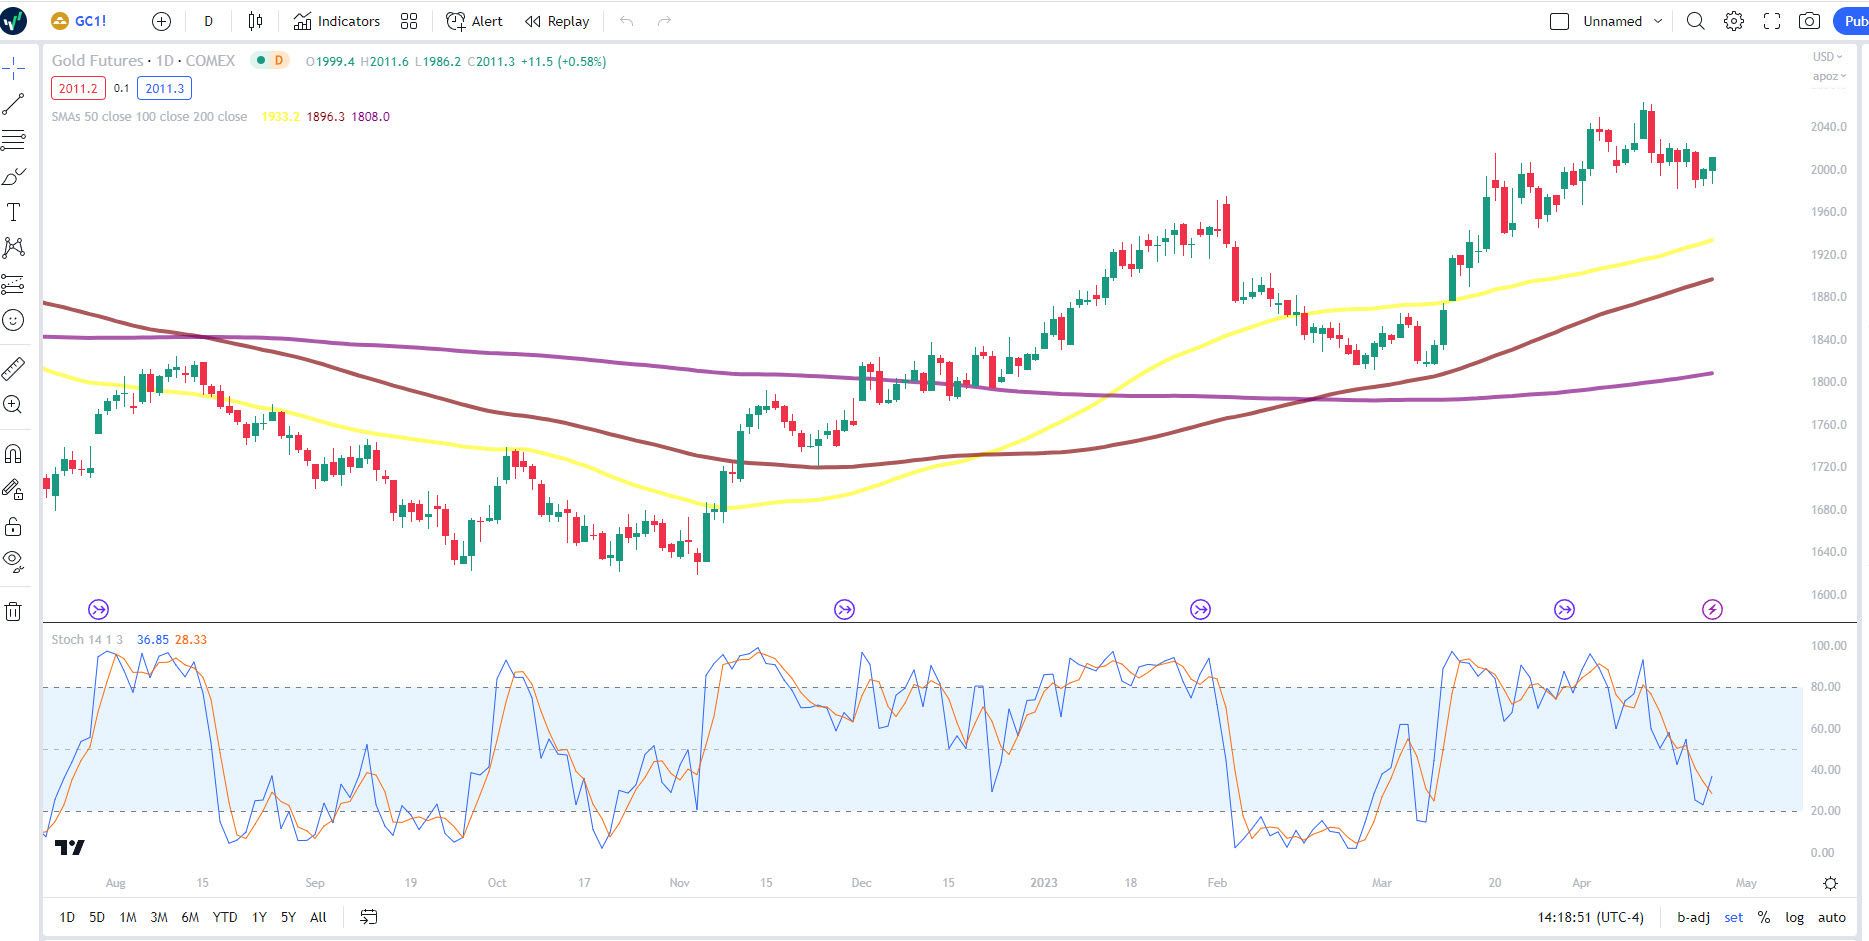
Task: Select the SMAs 50 100 200 indicator legend
Action: [x=150, y=117]
